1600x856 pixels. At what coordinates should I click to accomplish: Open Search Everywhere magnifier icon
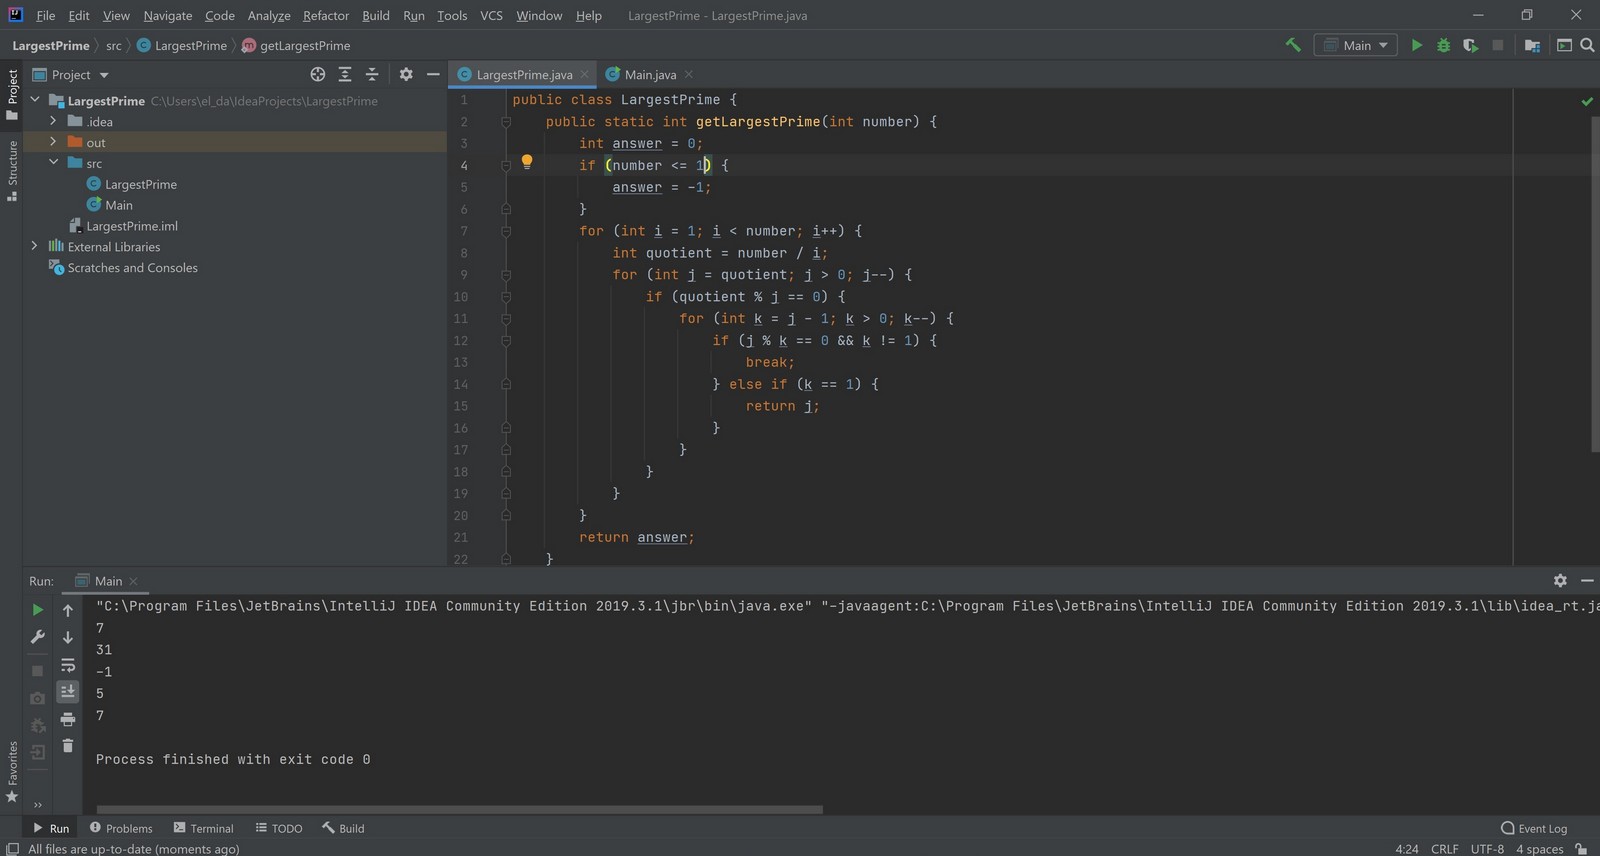(x=1587, y=45)
